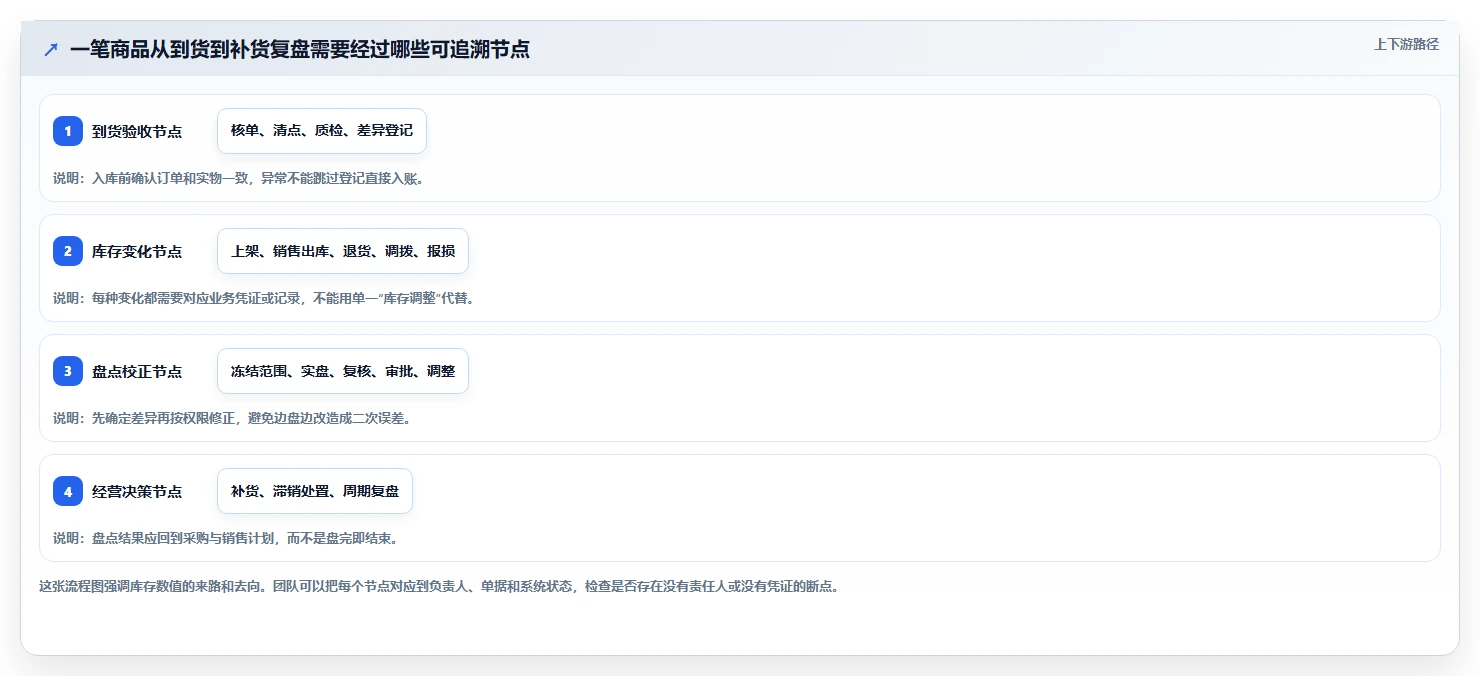The height and width of the screenshot is (676, 1480).
Task: Click the arrow icon beside the title
Action: [x=51, y=49]
